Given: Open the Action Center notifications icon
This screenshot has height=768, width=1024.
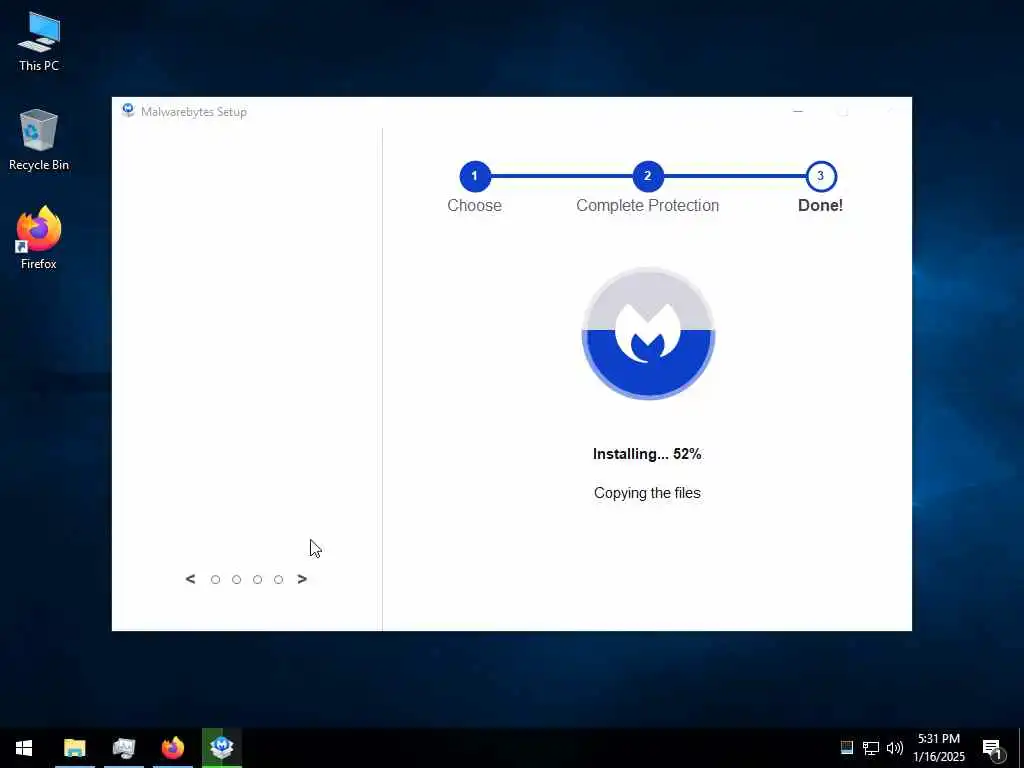Looking at the screenshot, I should [x=993, y=749].
